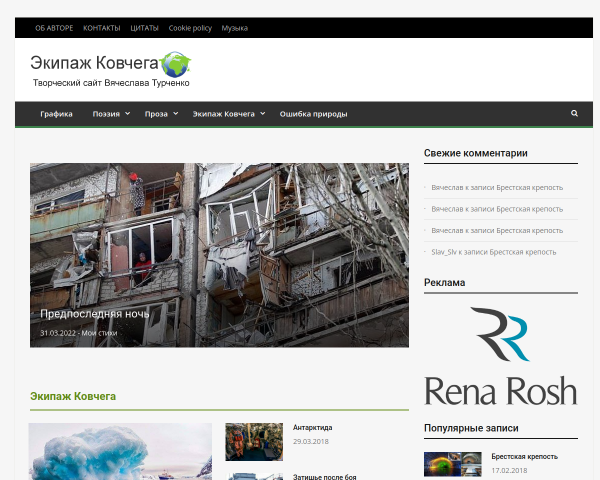Open the Мои стихи category link
This screenshot has height=480, width=600.
[99, 333]
